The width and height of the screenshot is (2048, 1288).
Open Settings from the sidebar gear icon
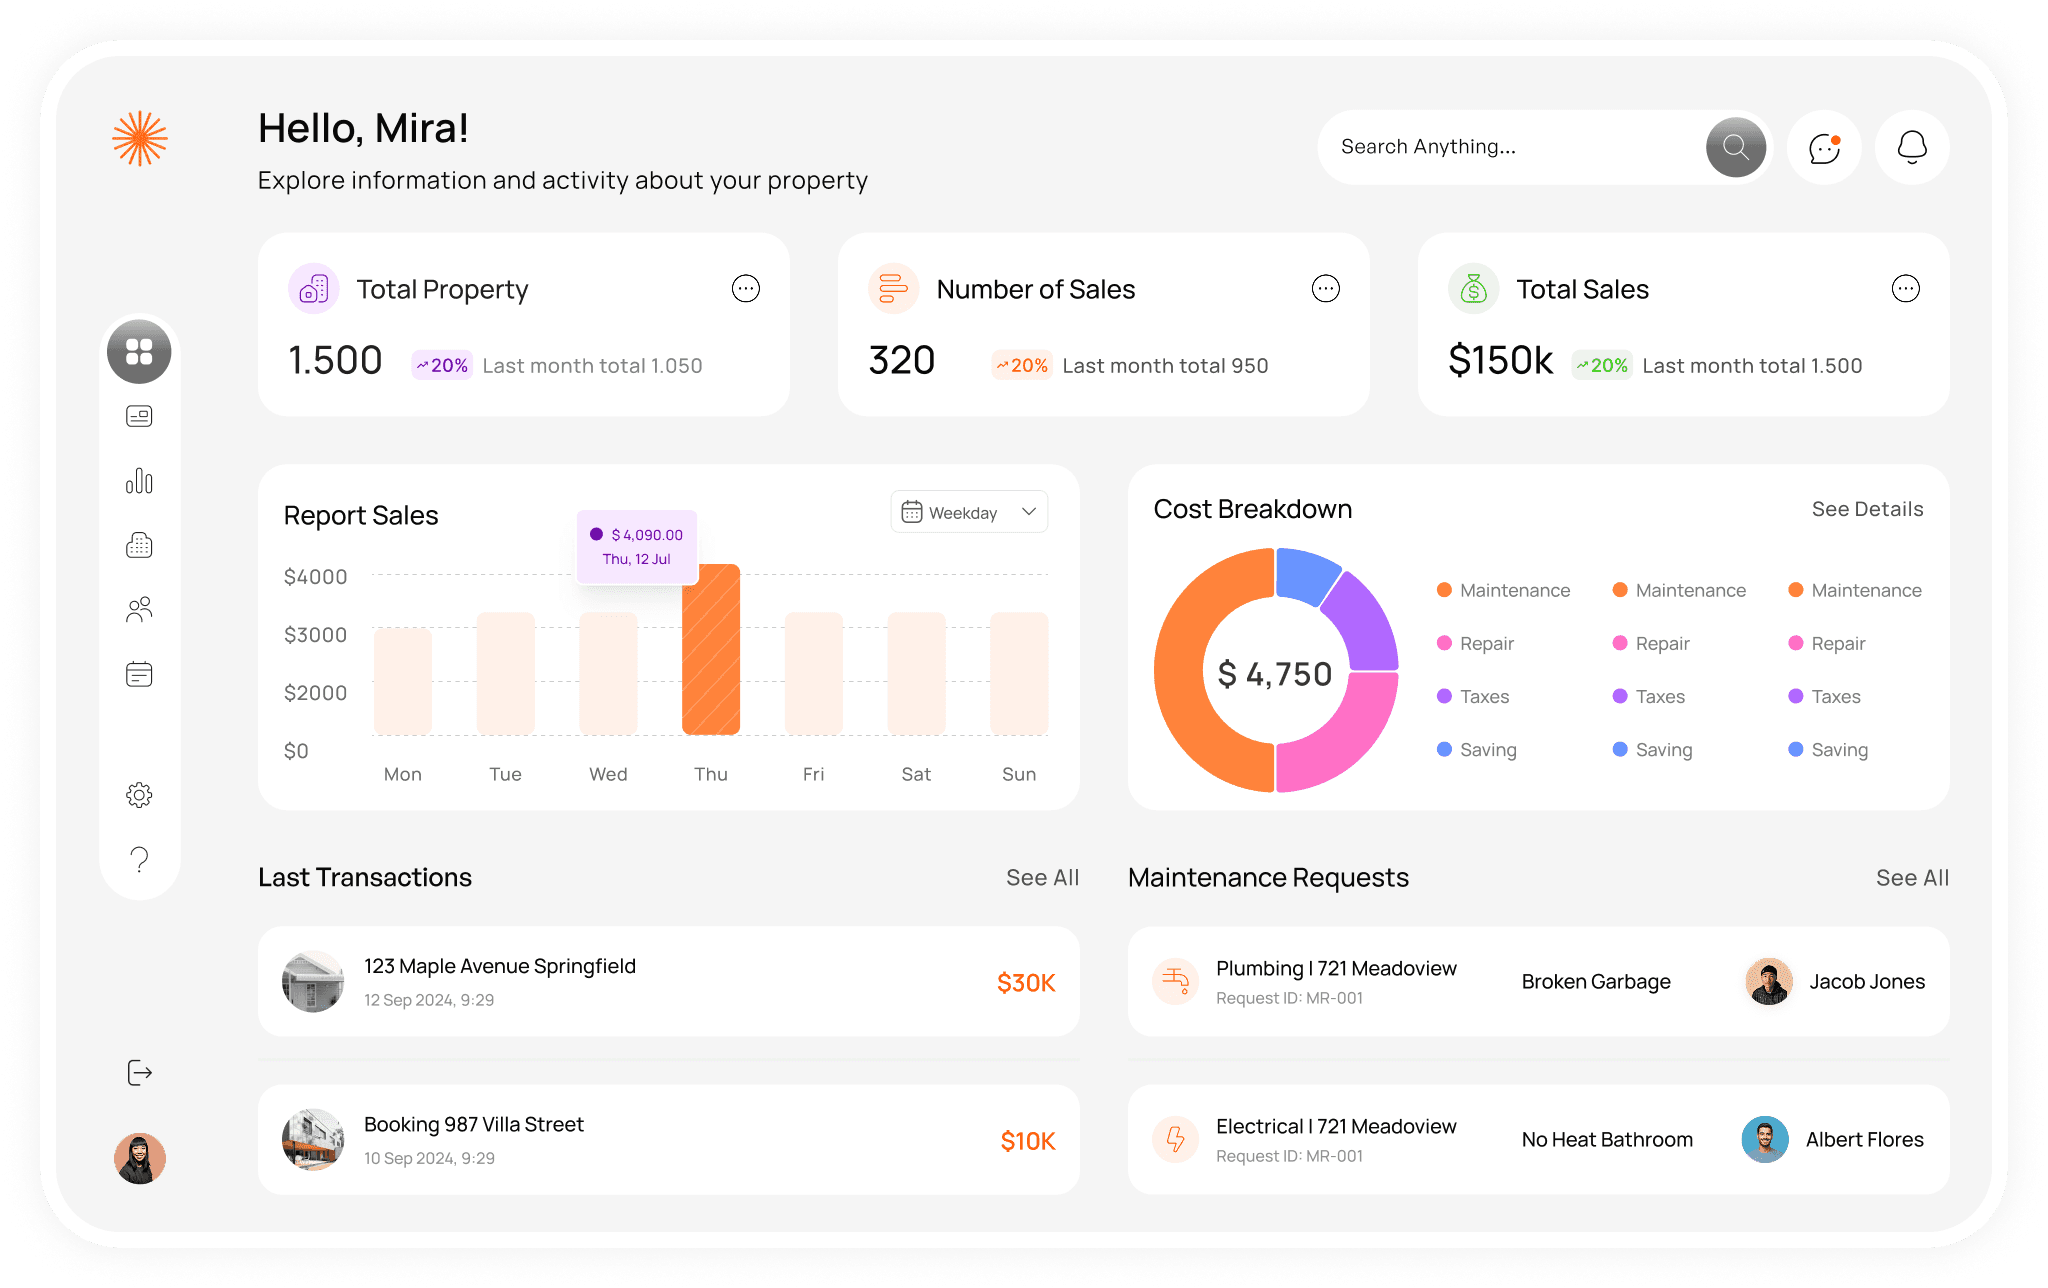pyautogui.click(x=139, y=795)
